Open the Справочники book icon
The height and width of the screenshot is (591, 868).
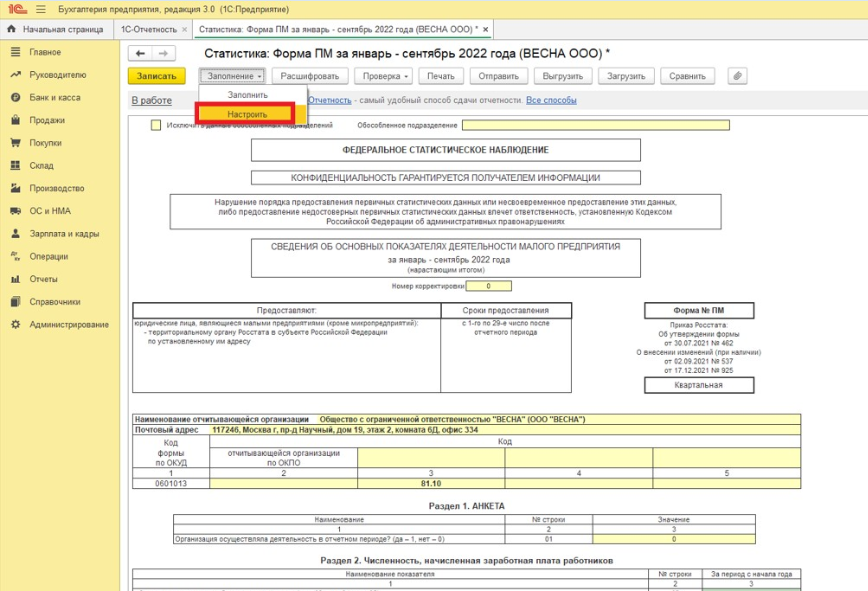16,302
